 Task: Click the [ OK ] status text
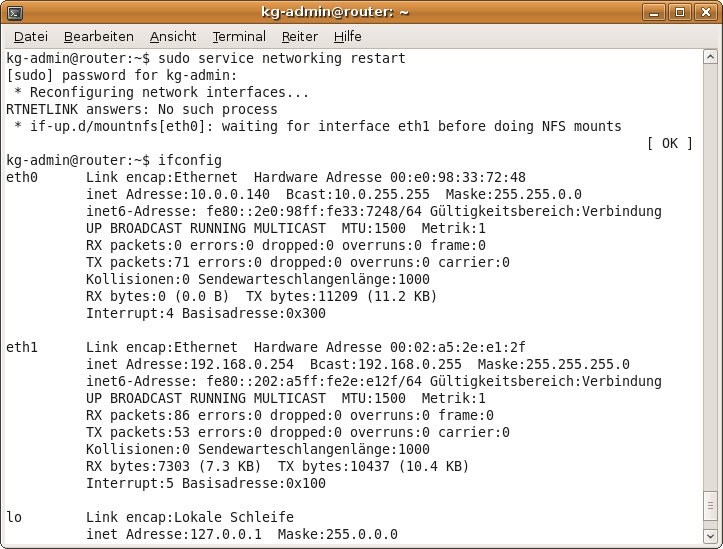[669, 143]
